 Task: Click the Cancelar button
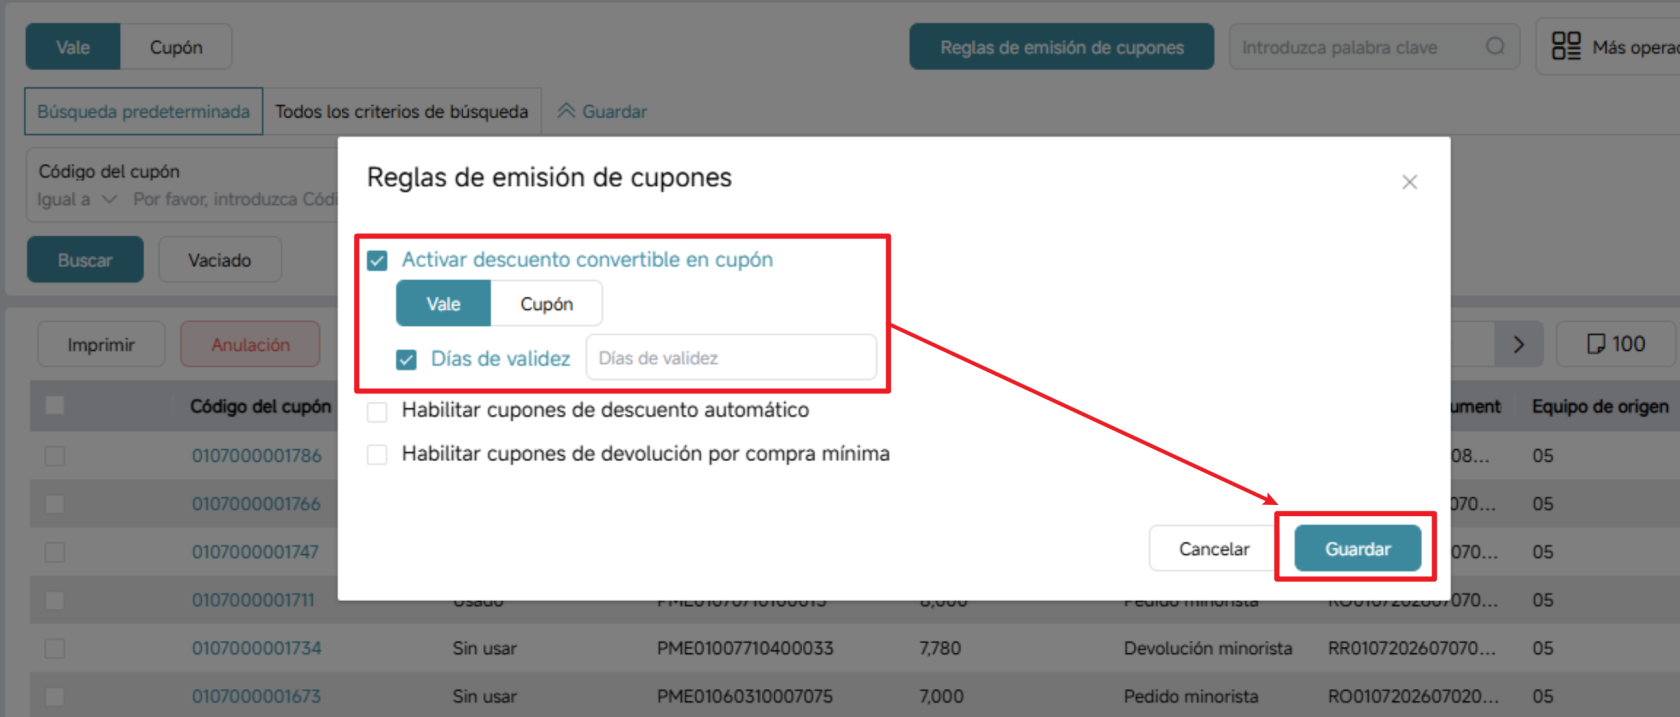click(x=1214, y=549)
